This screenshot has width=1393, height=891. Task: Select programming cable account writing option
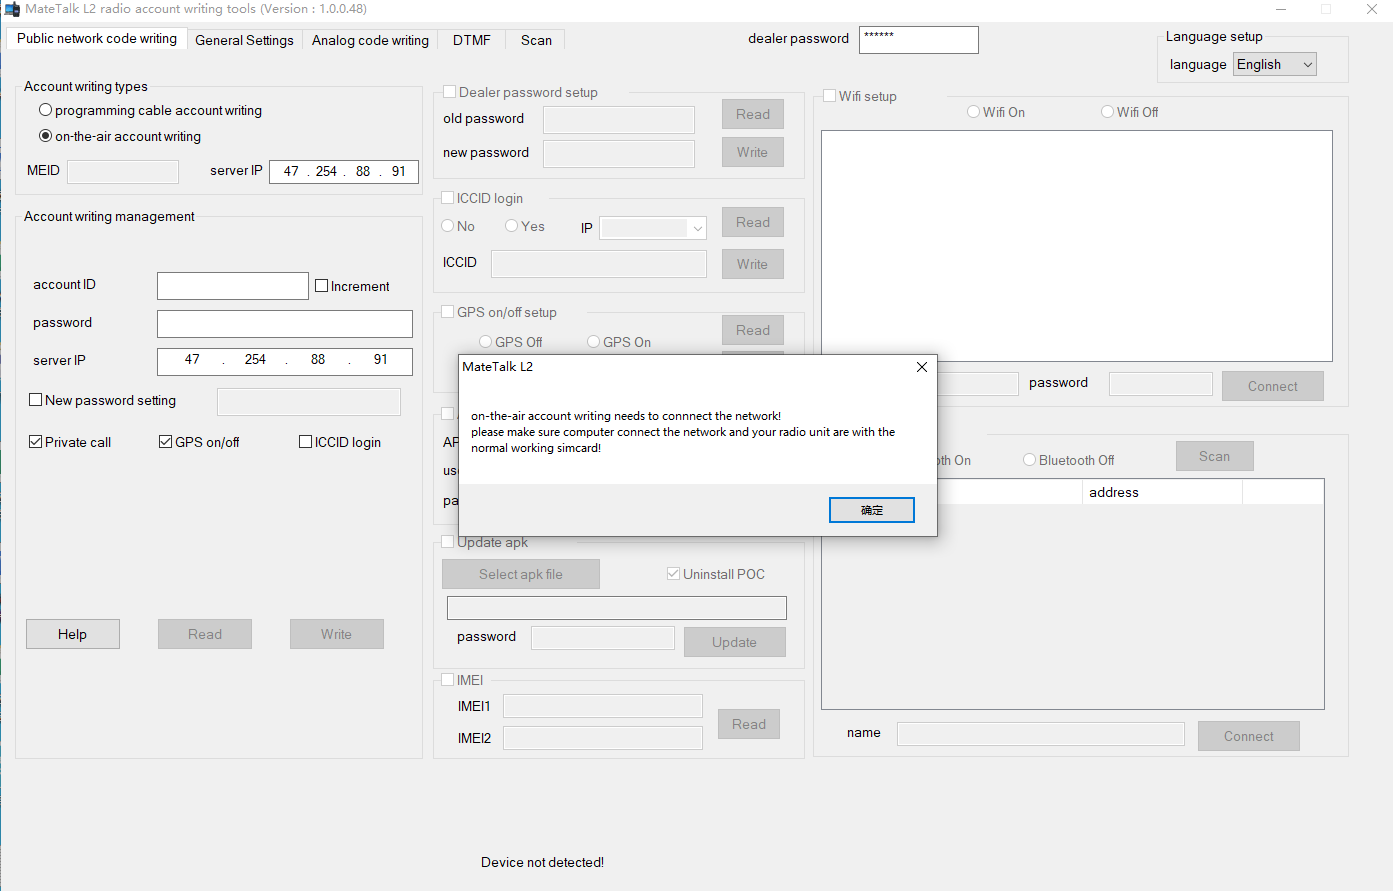click(46, 110)
